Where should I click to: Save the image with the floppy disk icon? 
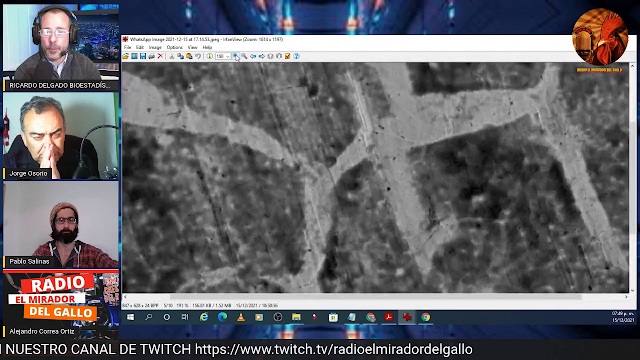click(143, 56)
